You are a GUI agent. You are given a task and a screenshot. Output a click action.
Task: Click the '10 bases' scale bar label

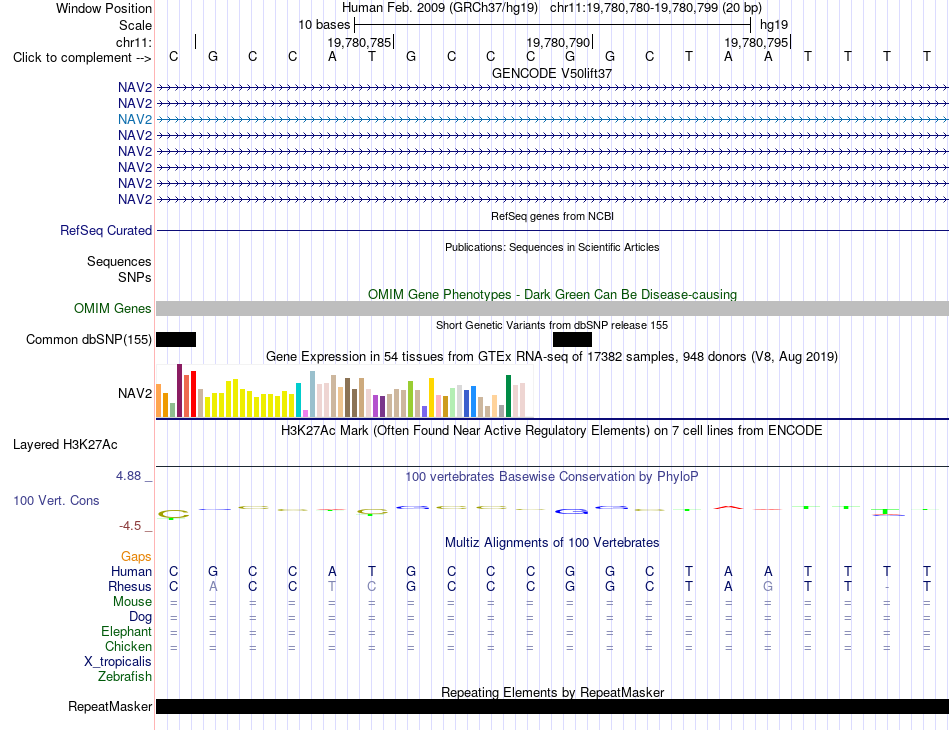[x=324, y=25]
